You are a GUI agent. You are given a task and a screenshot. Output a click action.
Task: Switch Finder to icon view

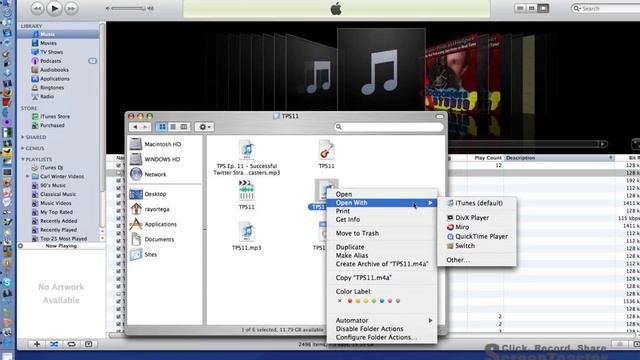pos(162,127)
